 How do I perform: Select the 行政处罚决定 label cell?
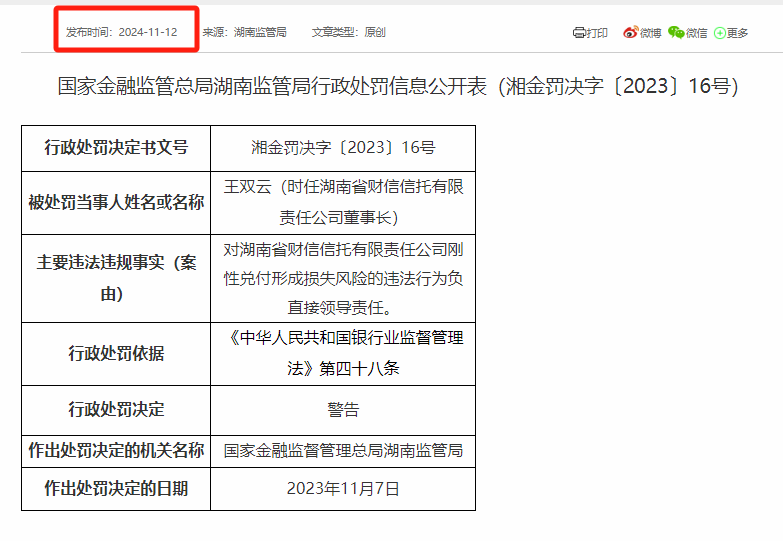(116, 410)
